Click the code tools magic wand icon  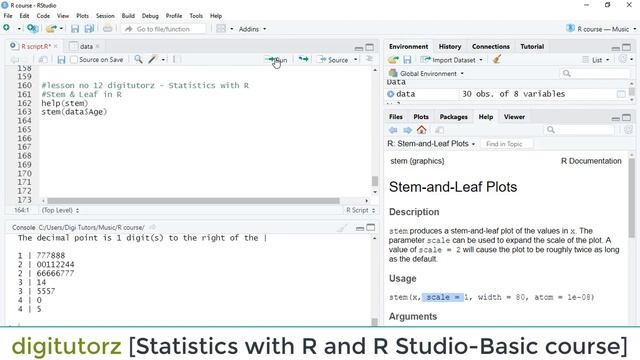(x=153, y=60)
